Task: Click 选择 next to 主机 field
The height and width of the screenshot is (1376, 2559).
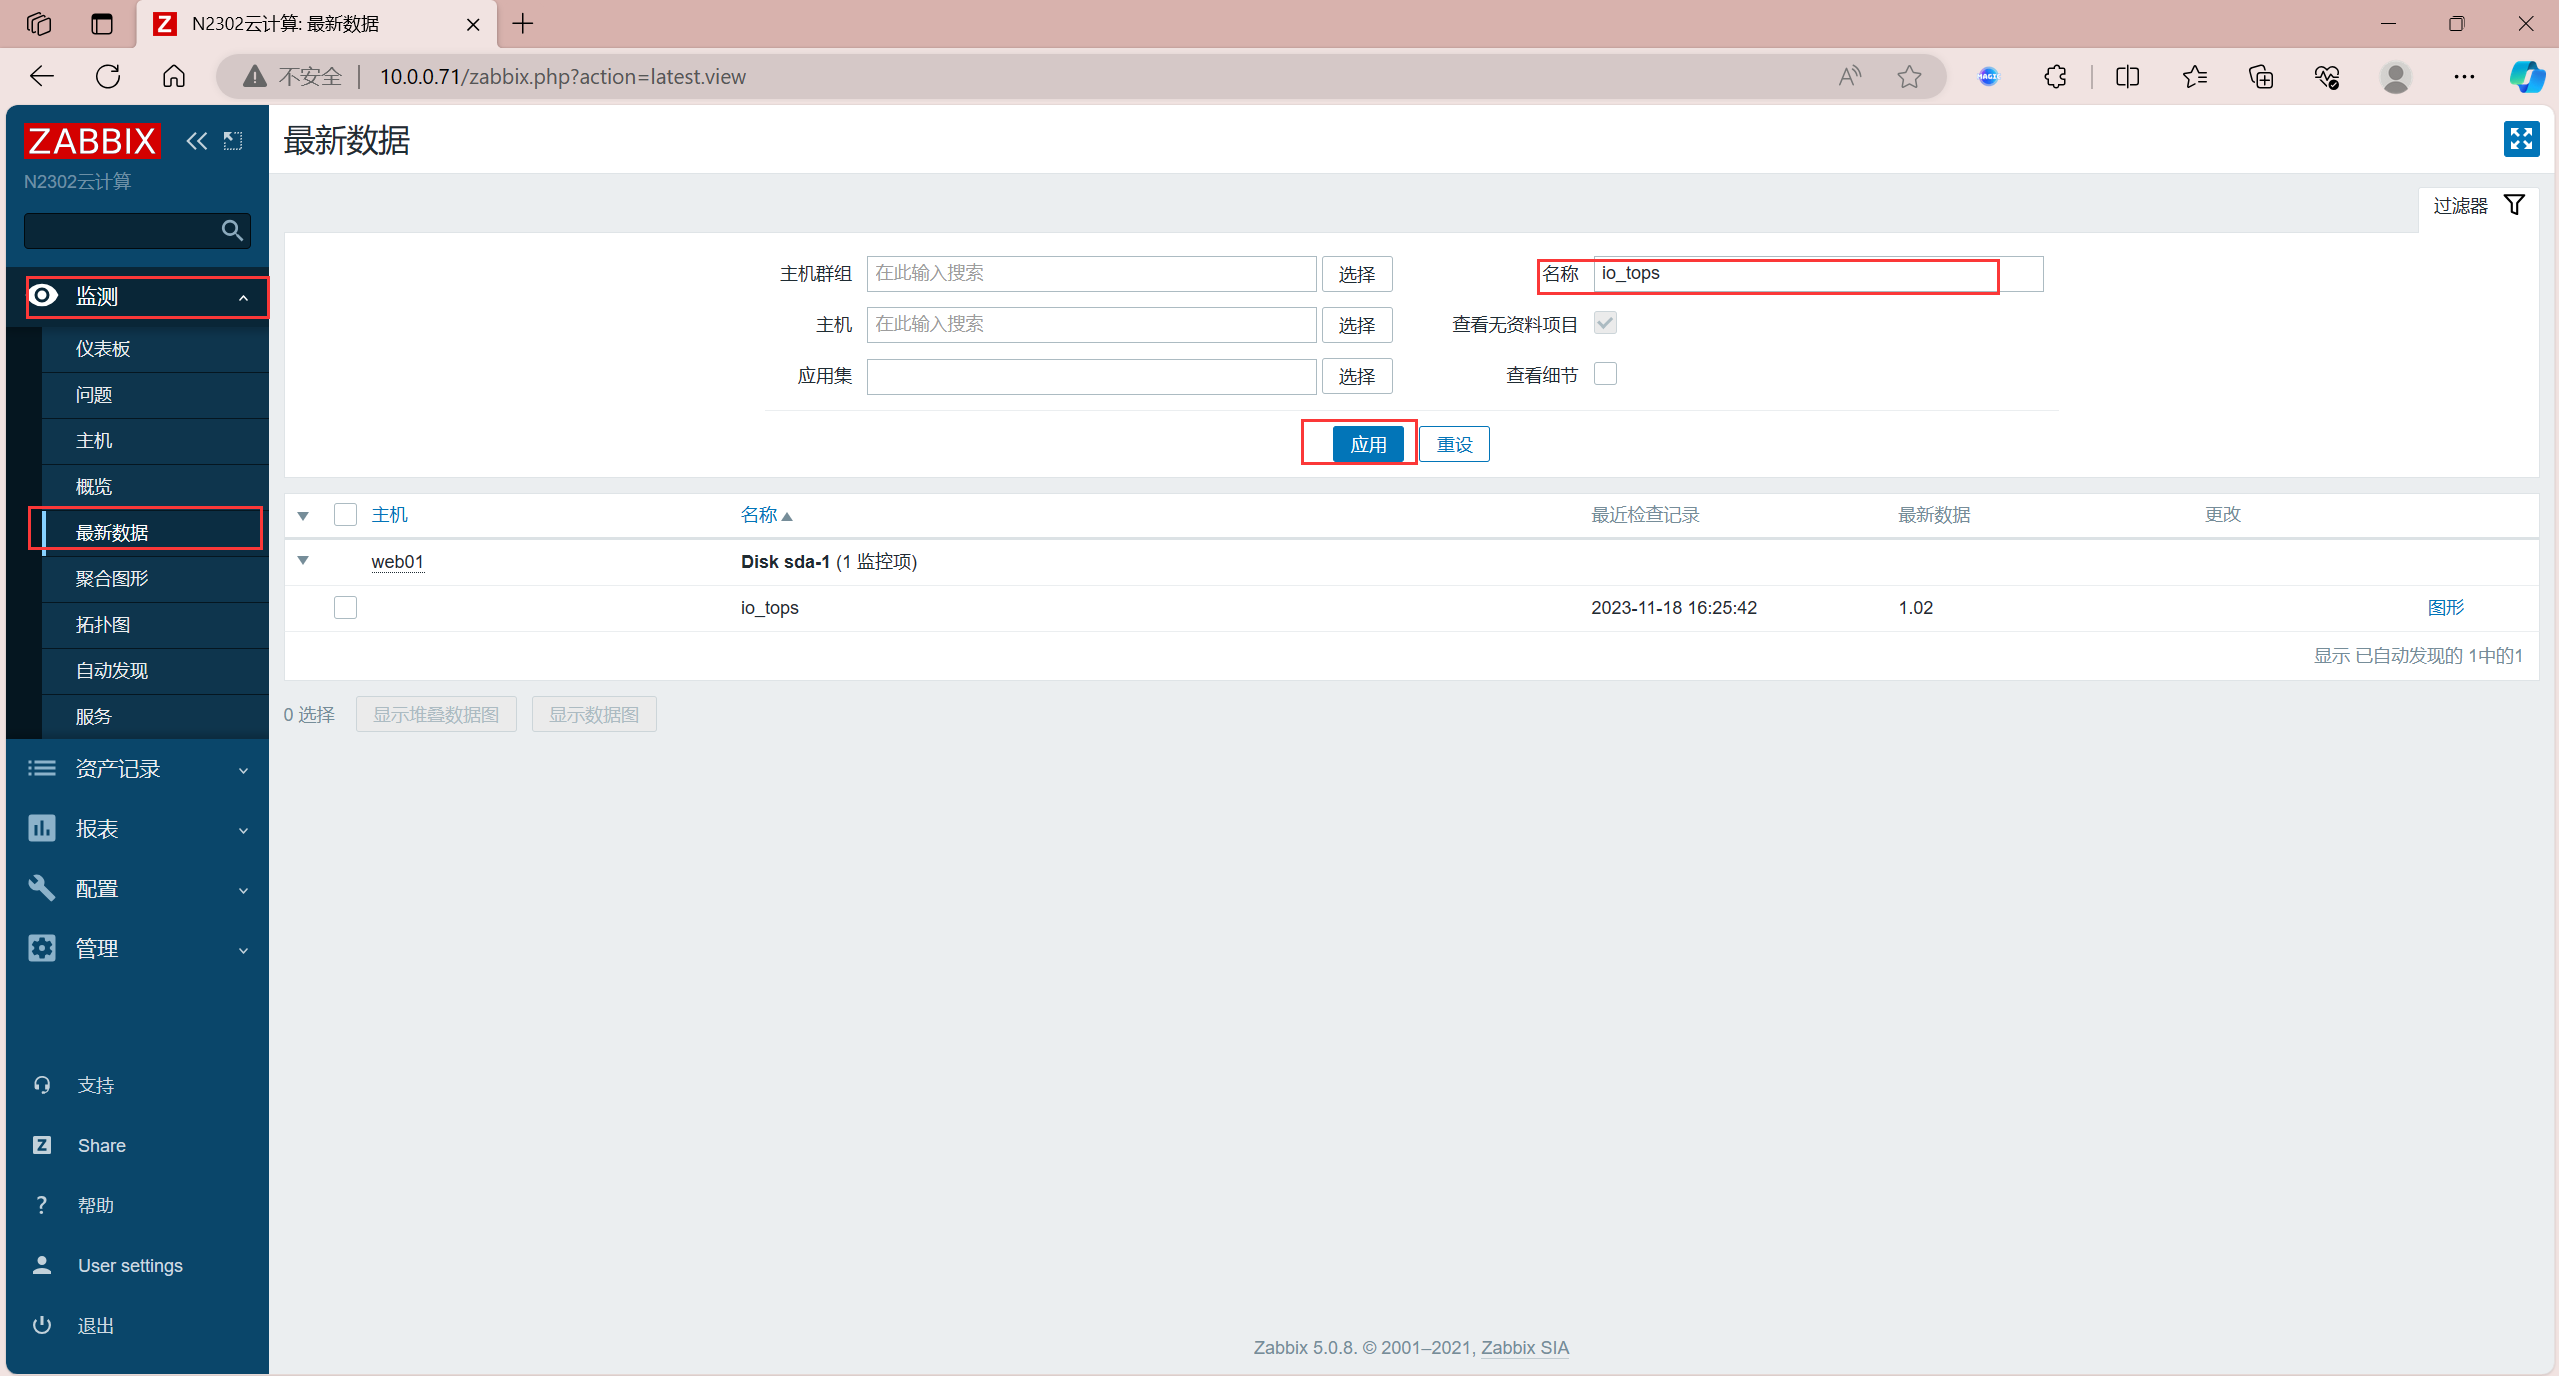Action: coord(1357,325)
